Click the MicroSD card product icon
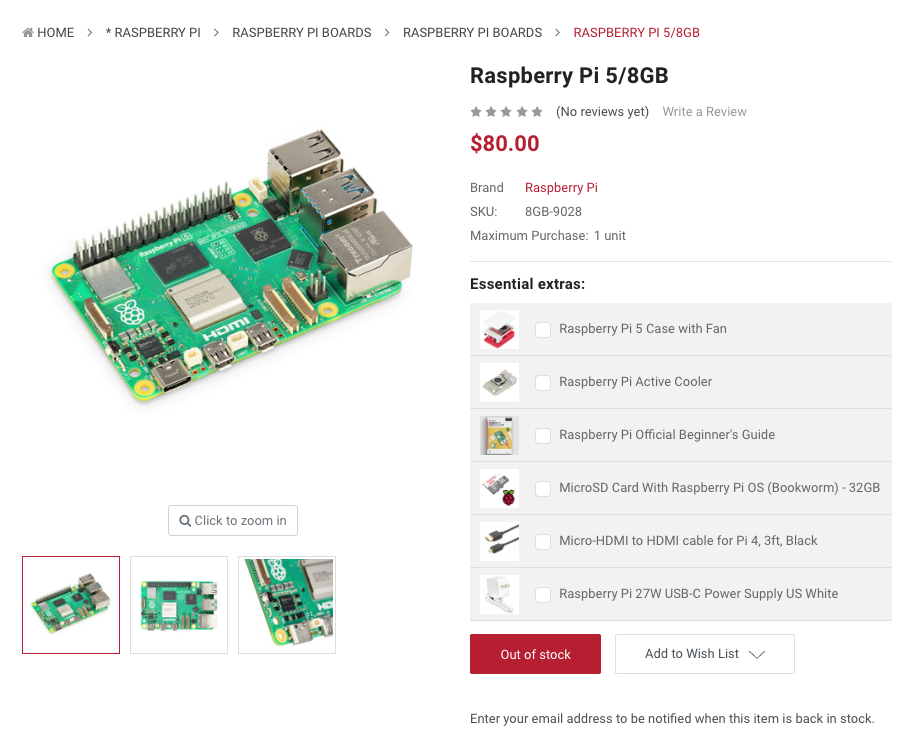This screenshot has height=731, width=919. [x=499, y=488]
